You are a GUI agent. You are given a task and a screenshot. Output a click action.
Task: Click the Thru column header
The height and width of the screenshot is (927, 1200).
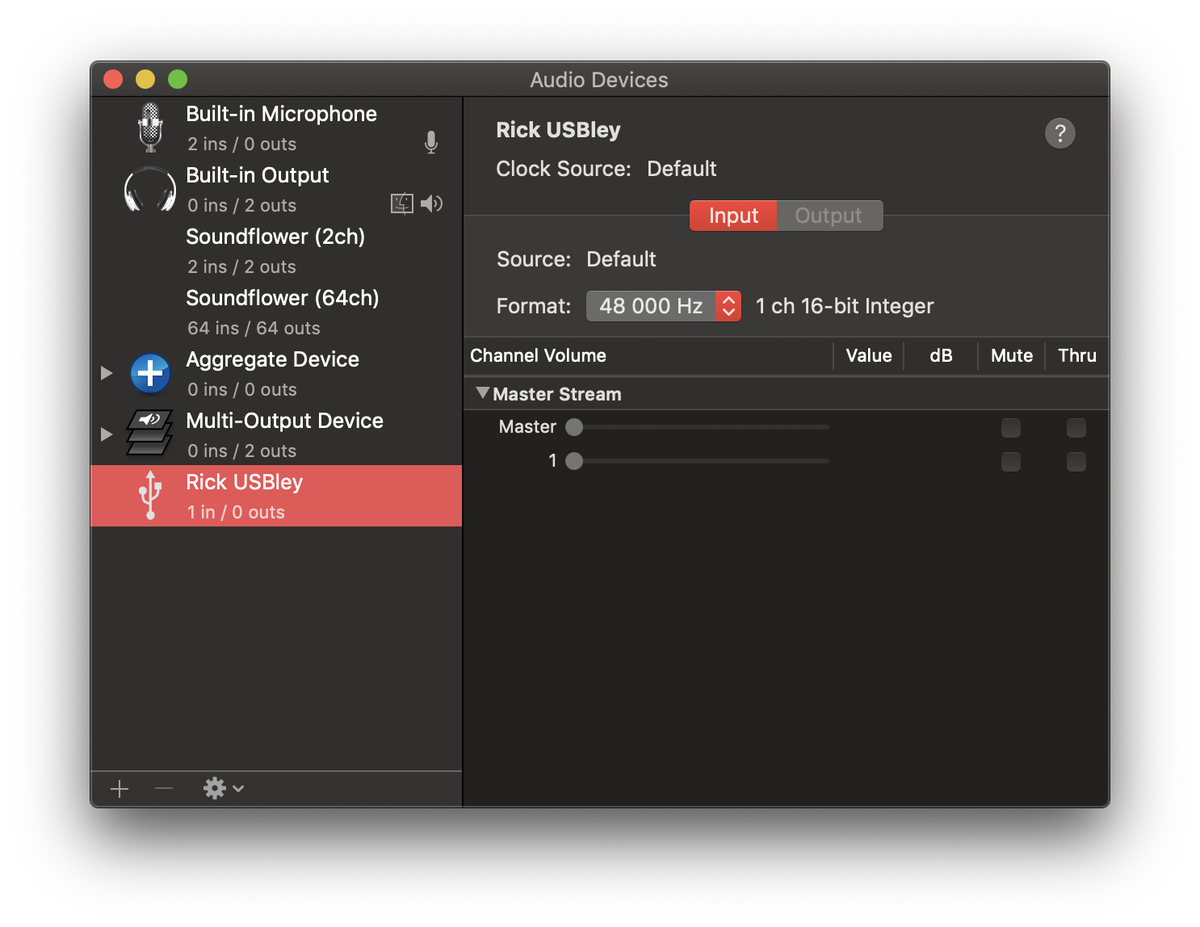coord(1077,355)
